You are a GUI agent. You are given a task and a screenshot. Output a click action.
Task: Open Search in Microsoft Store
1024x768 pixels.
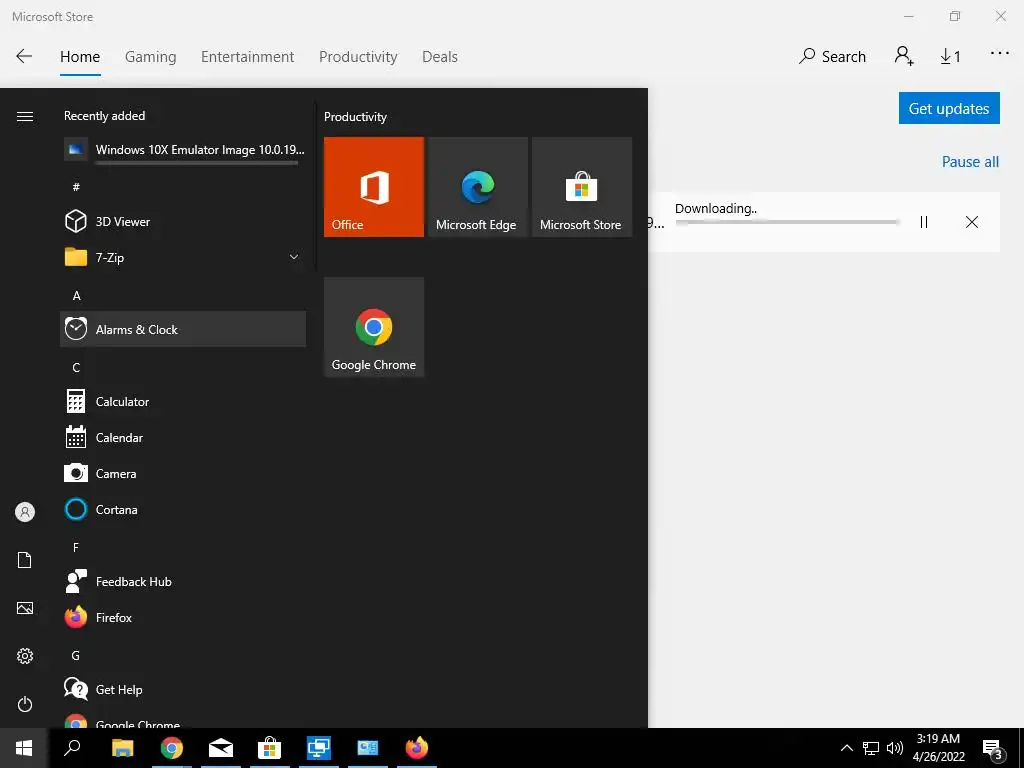pos(832,57)
